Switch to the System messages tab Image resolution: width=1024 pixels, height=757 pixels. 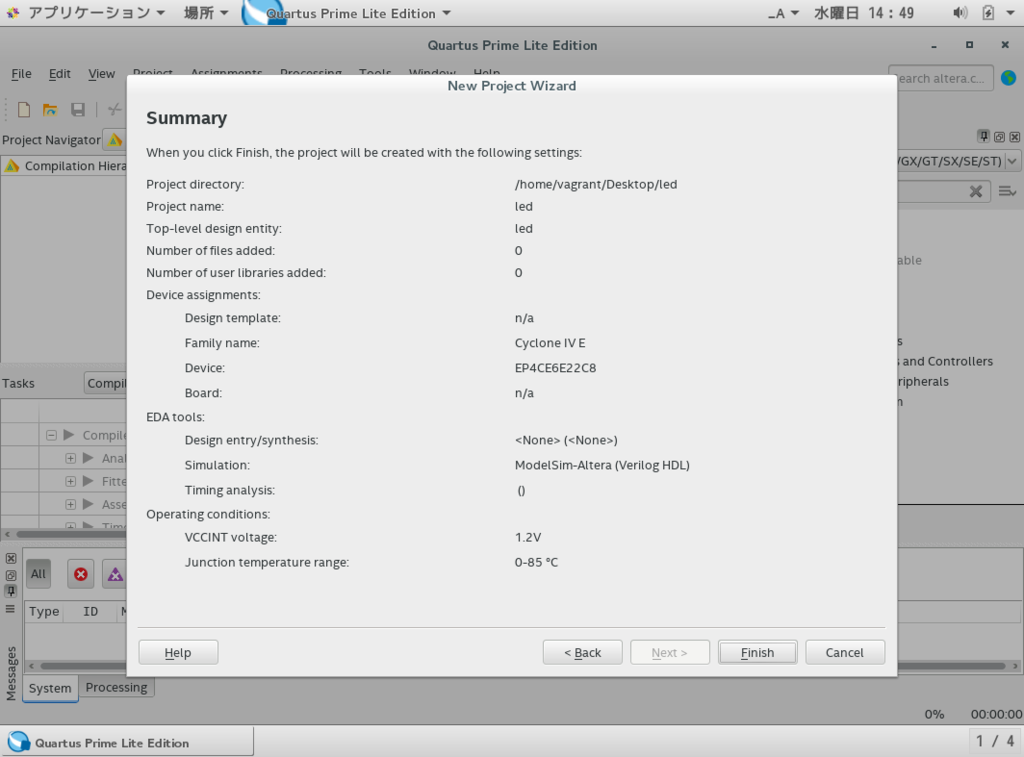(x=50, y=688)
